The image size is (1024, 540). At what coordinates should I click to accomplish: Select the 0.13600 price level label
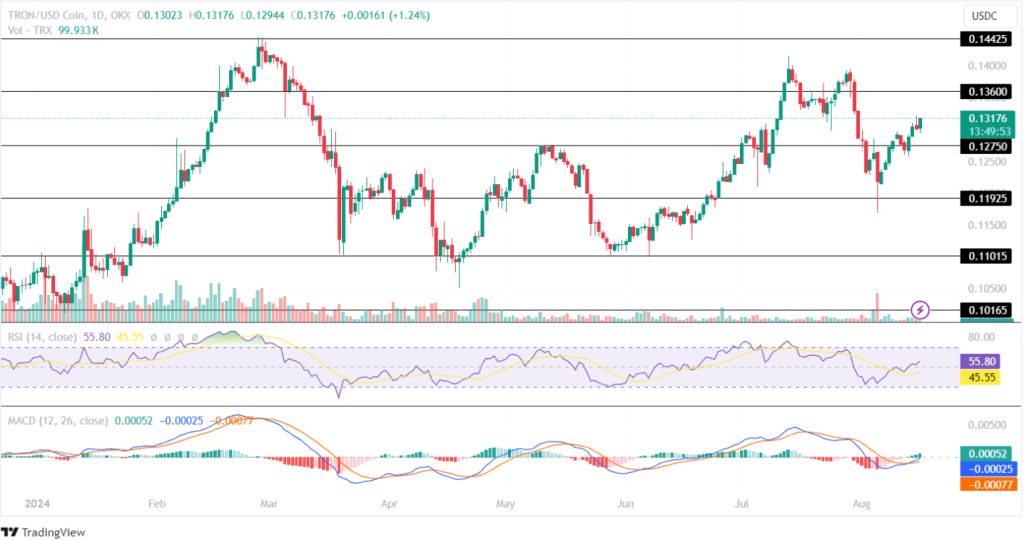985,92
